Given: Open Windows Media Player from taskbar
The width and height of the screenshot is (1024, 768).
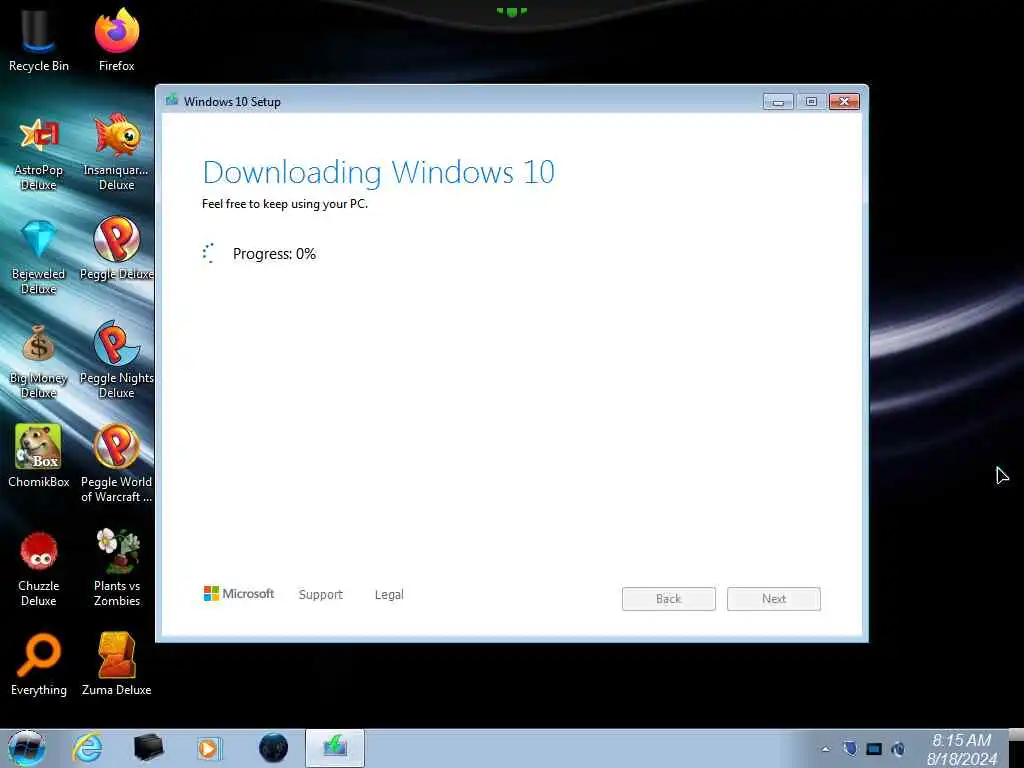Looking at the screenshot, I should [x=209, y=748].
